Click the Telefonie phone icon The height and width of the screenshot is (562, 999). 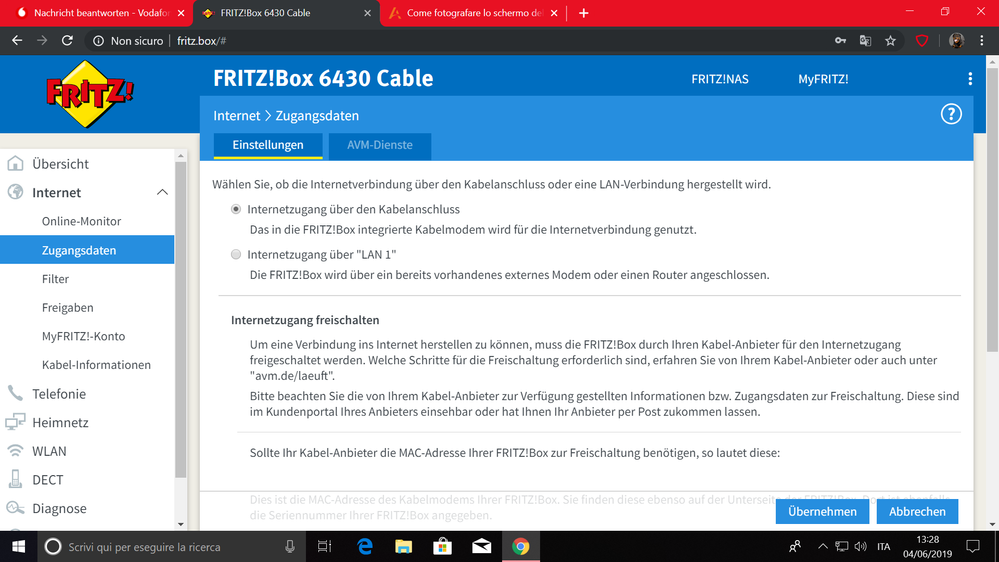[15, 393]
